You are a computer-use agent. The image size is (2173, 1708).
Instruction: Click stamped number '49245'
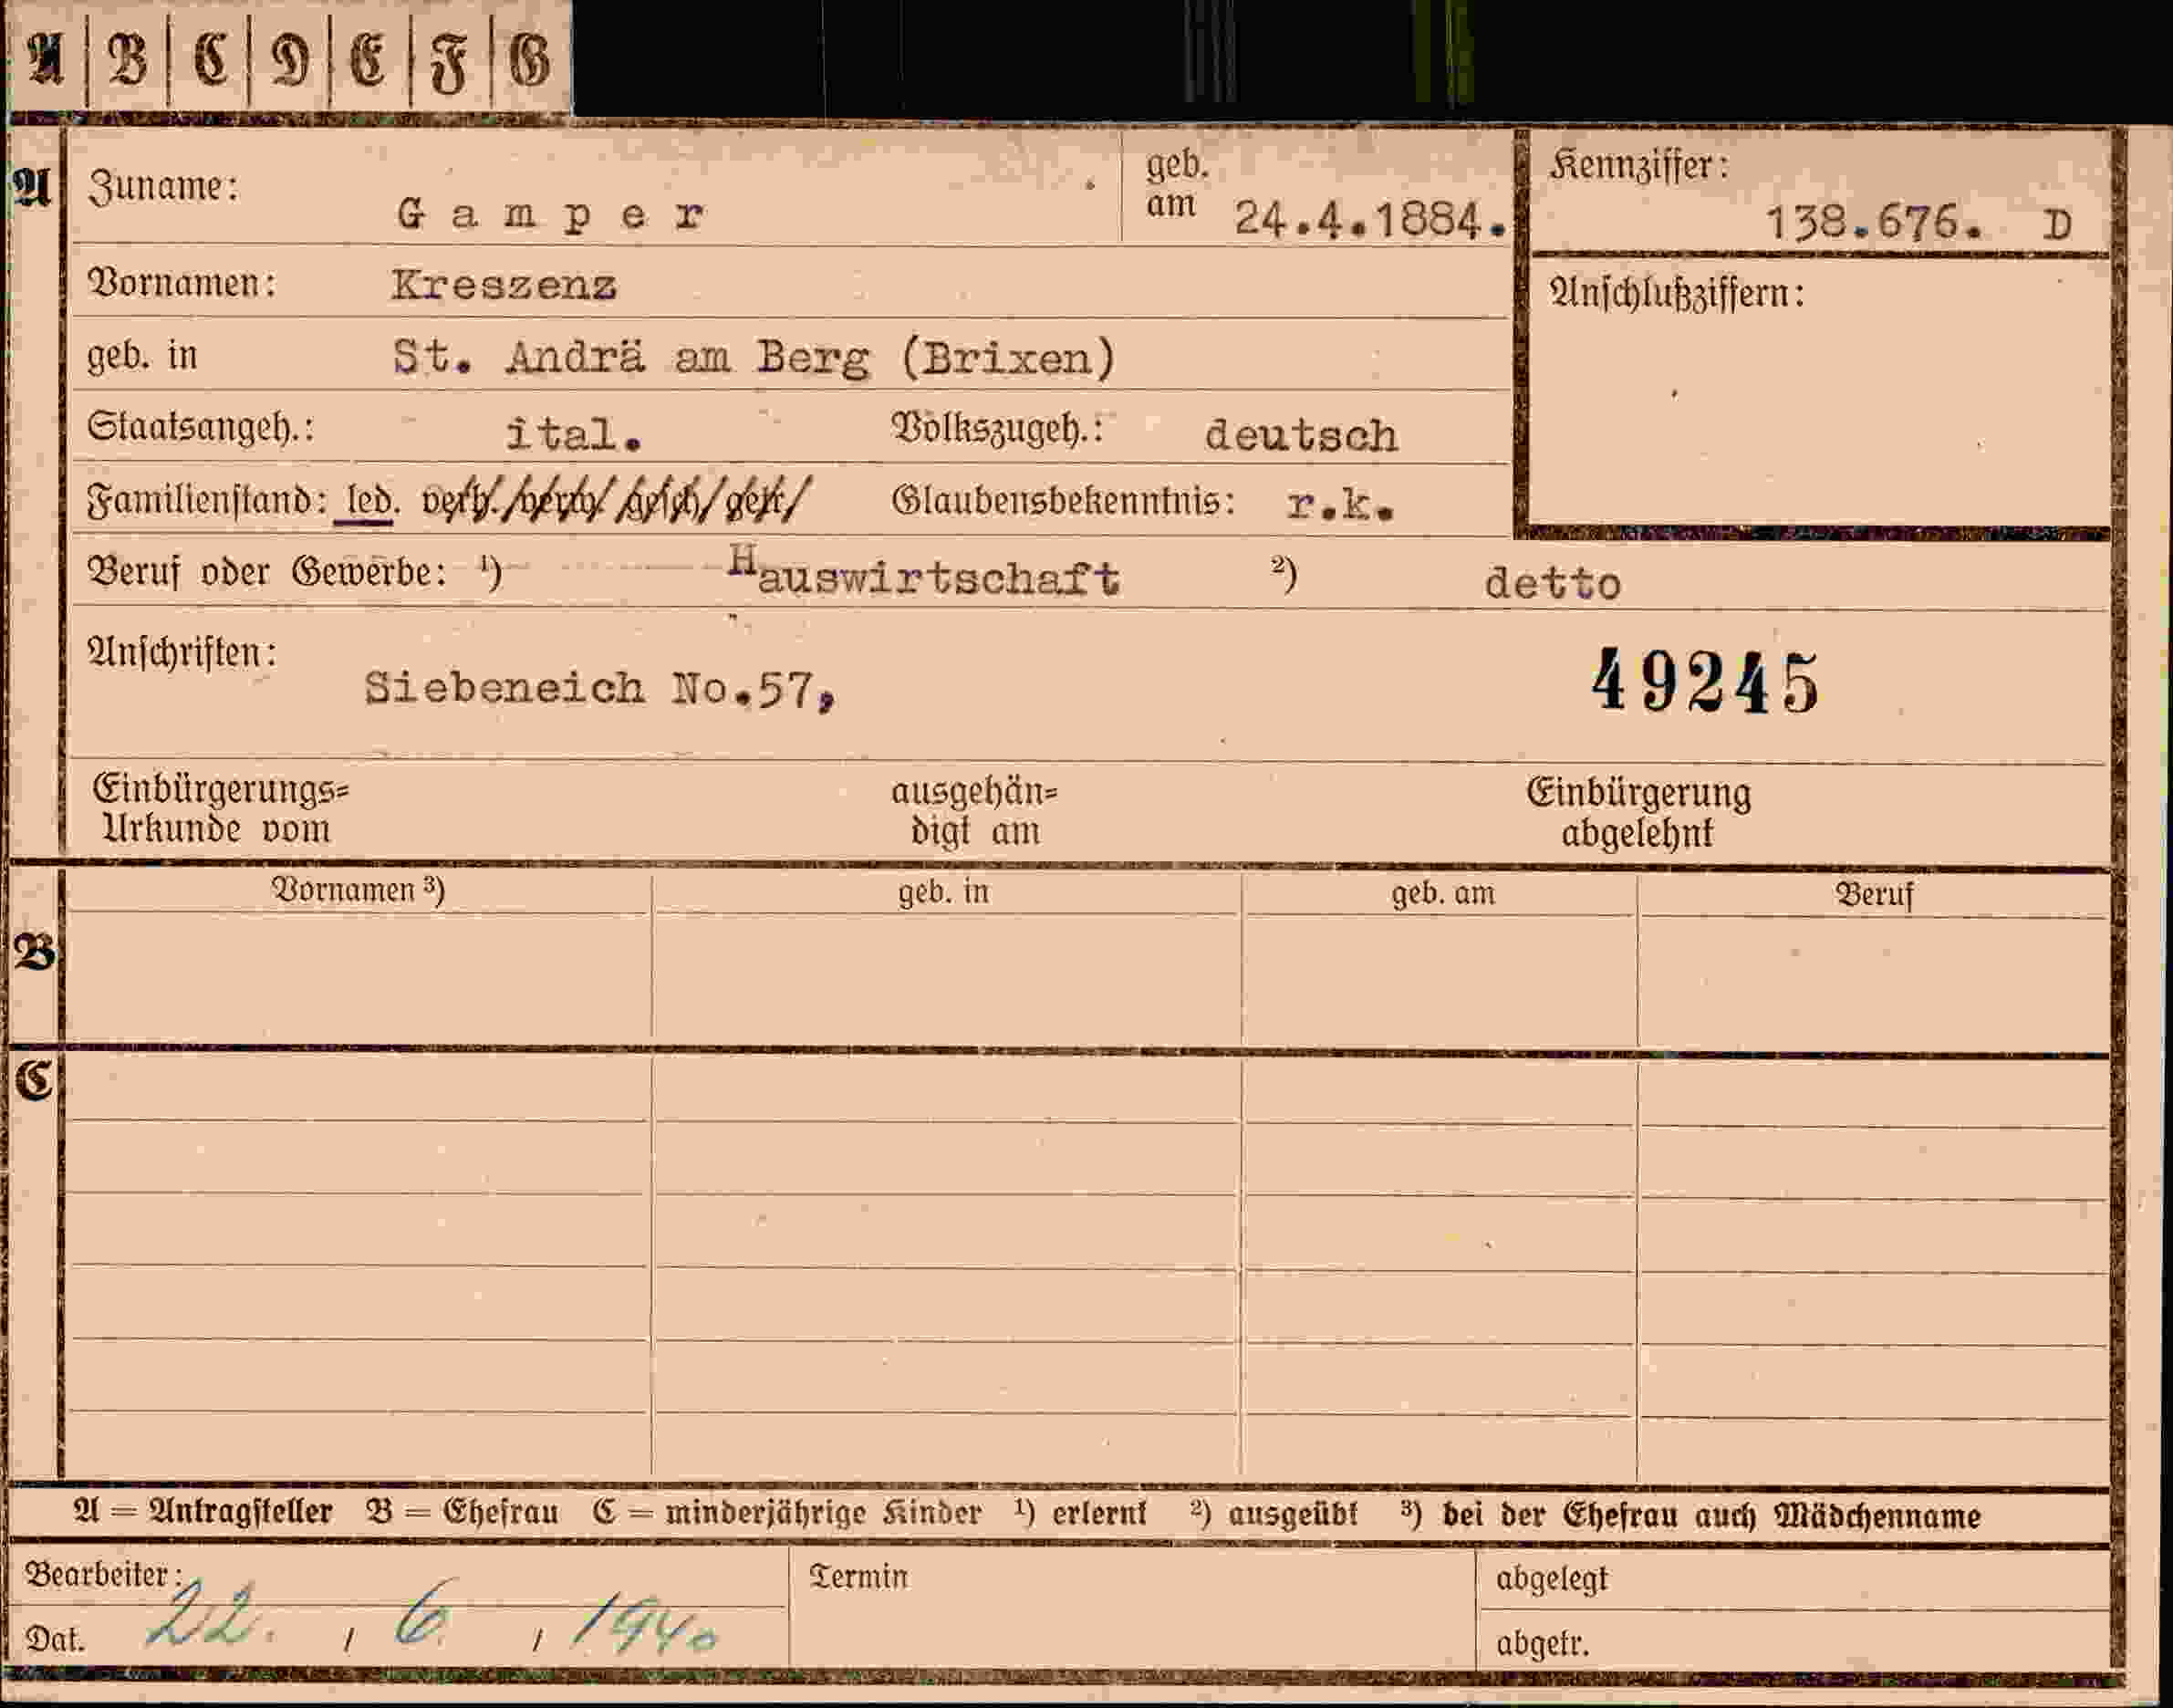click(x=1705, y=682)
